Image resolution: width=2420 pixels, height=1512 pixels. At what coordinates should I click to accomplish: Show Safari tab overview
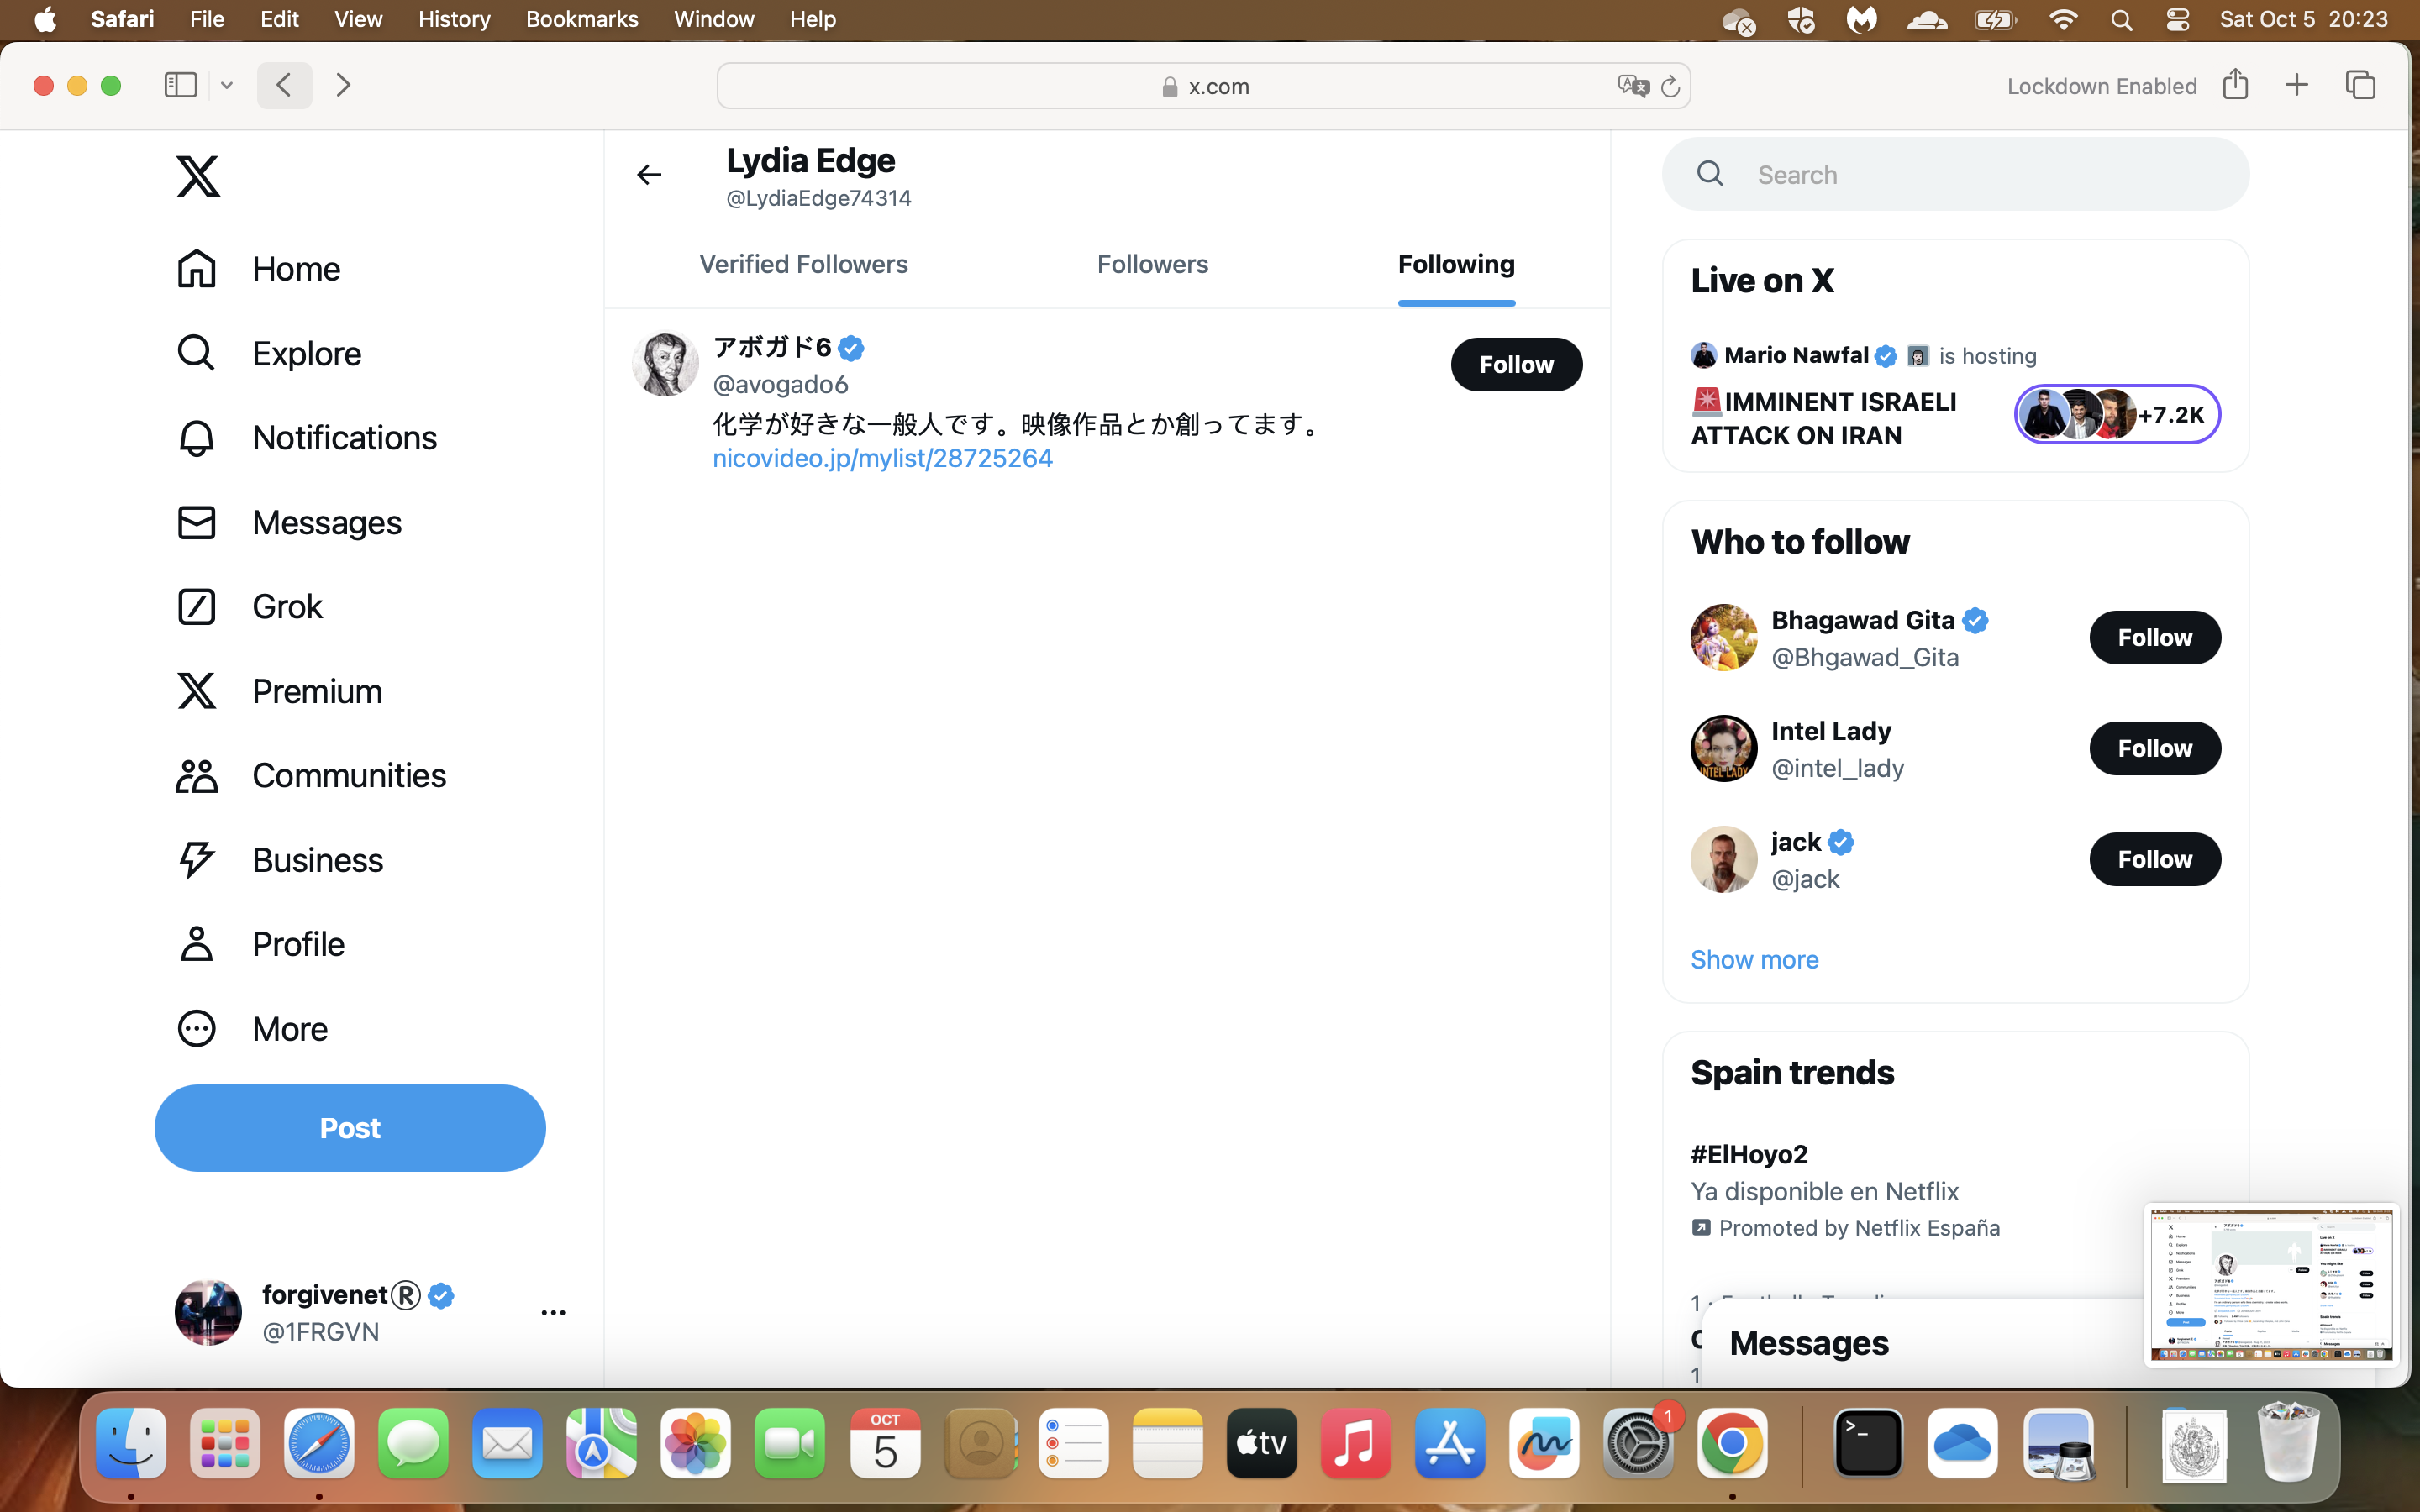[x=2360, y=85]
